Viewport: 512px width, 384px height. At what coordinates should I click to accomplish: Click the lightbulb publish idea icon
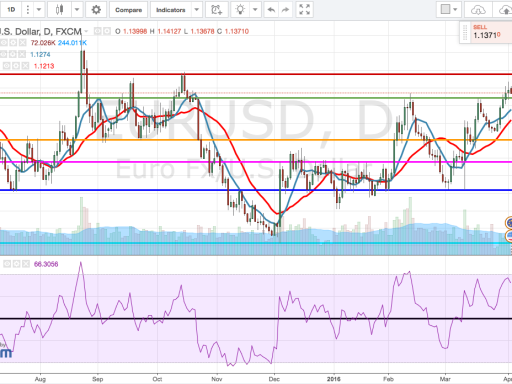point(240,10)
